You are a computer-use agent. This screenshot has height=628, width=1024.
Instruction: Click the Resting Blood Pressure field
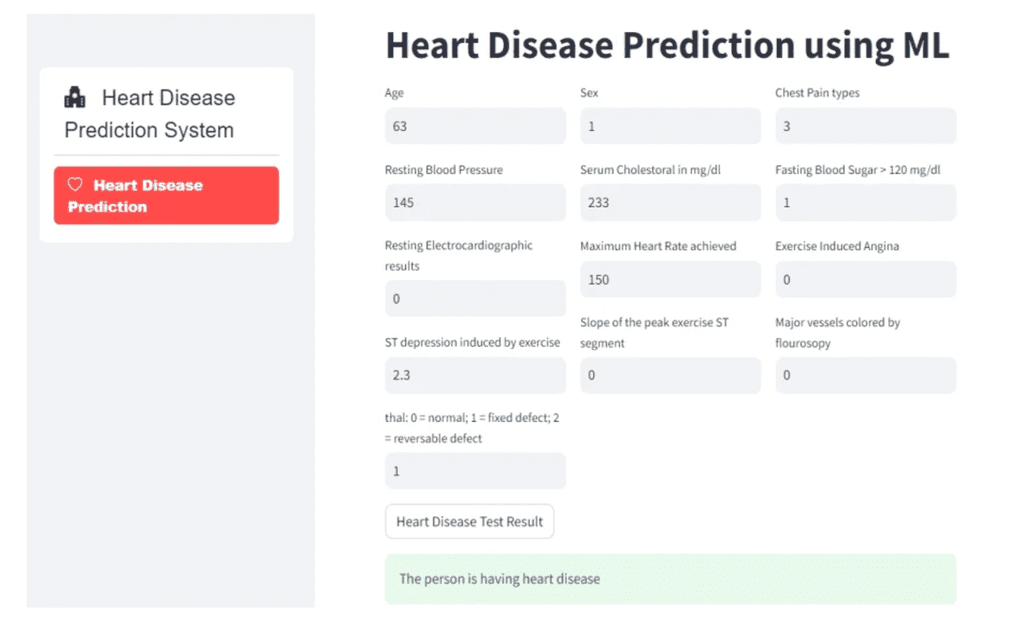point(475,202)
